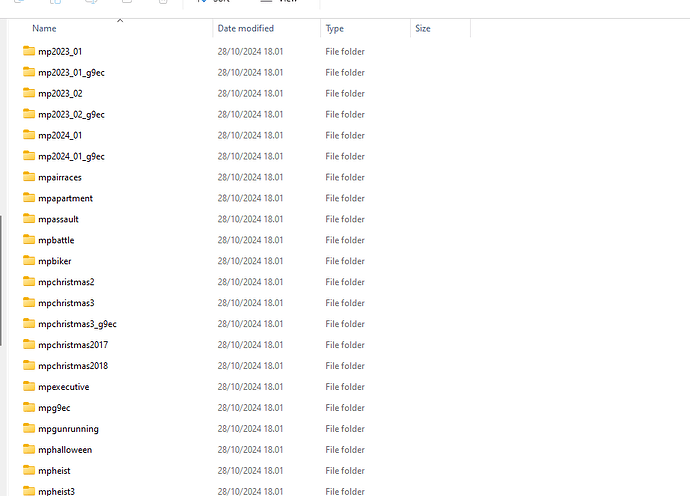
Task: Click the Type column header
Action: point(334,29)
